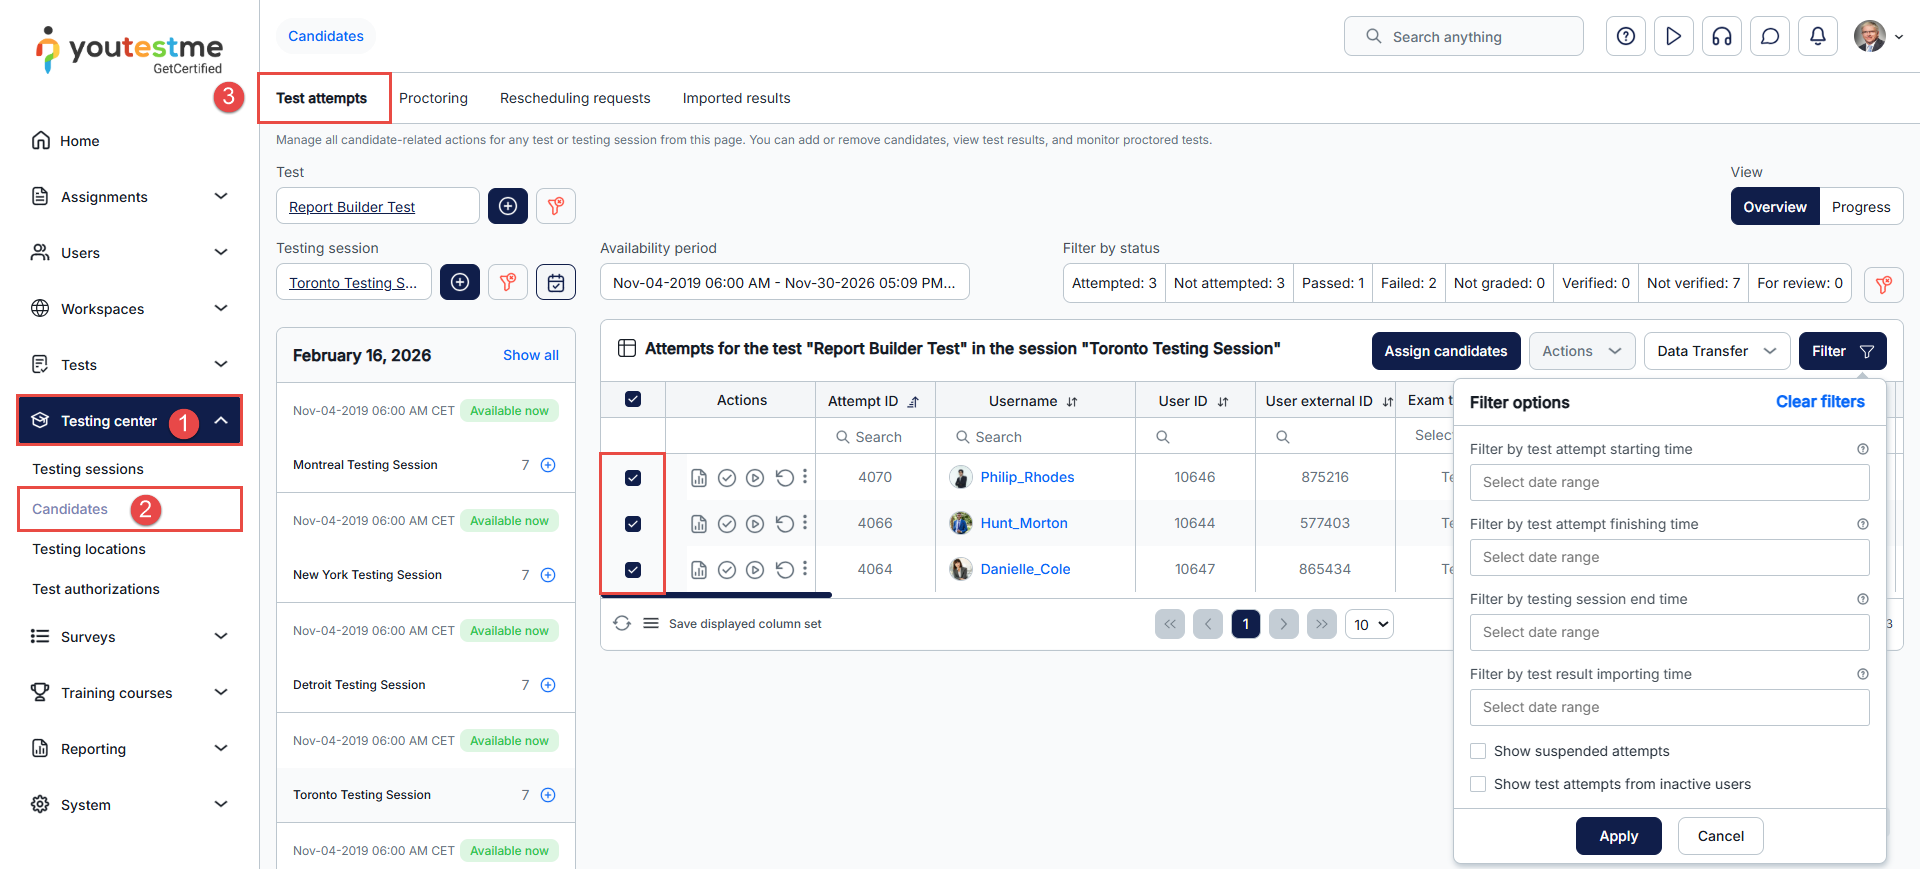The width and height of the screenshot is (1920, 869).
Task: Uncheck the row checkbox for Hunt_Morton
Action: point(633,524)
